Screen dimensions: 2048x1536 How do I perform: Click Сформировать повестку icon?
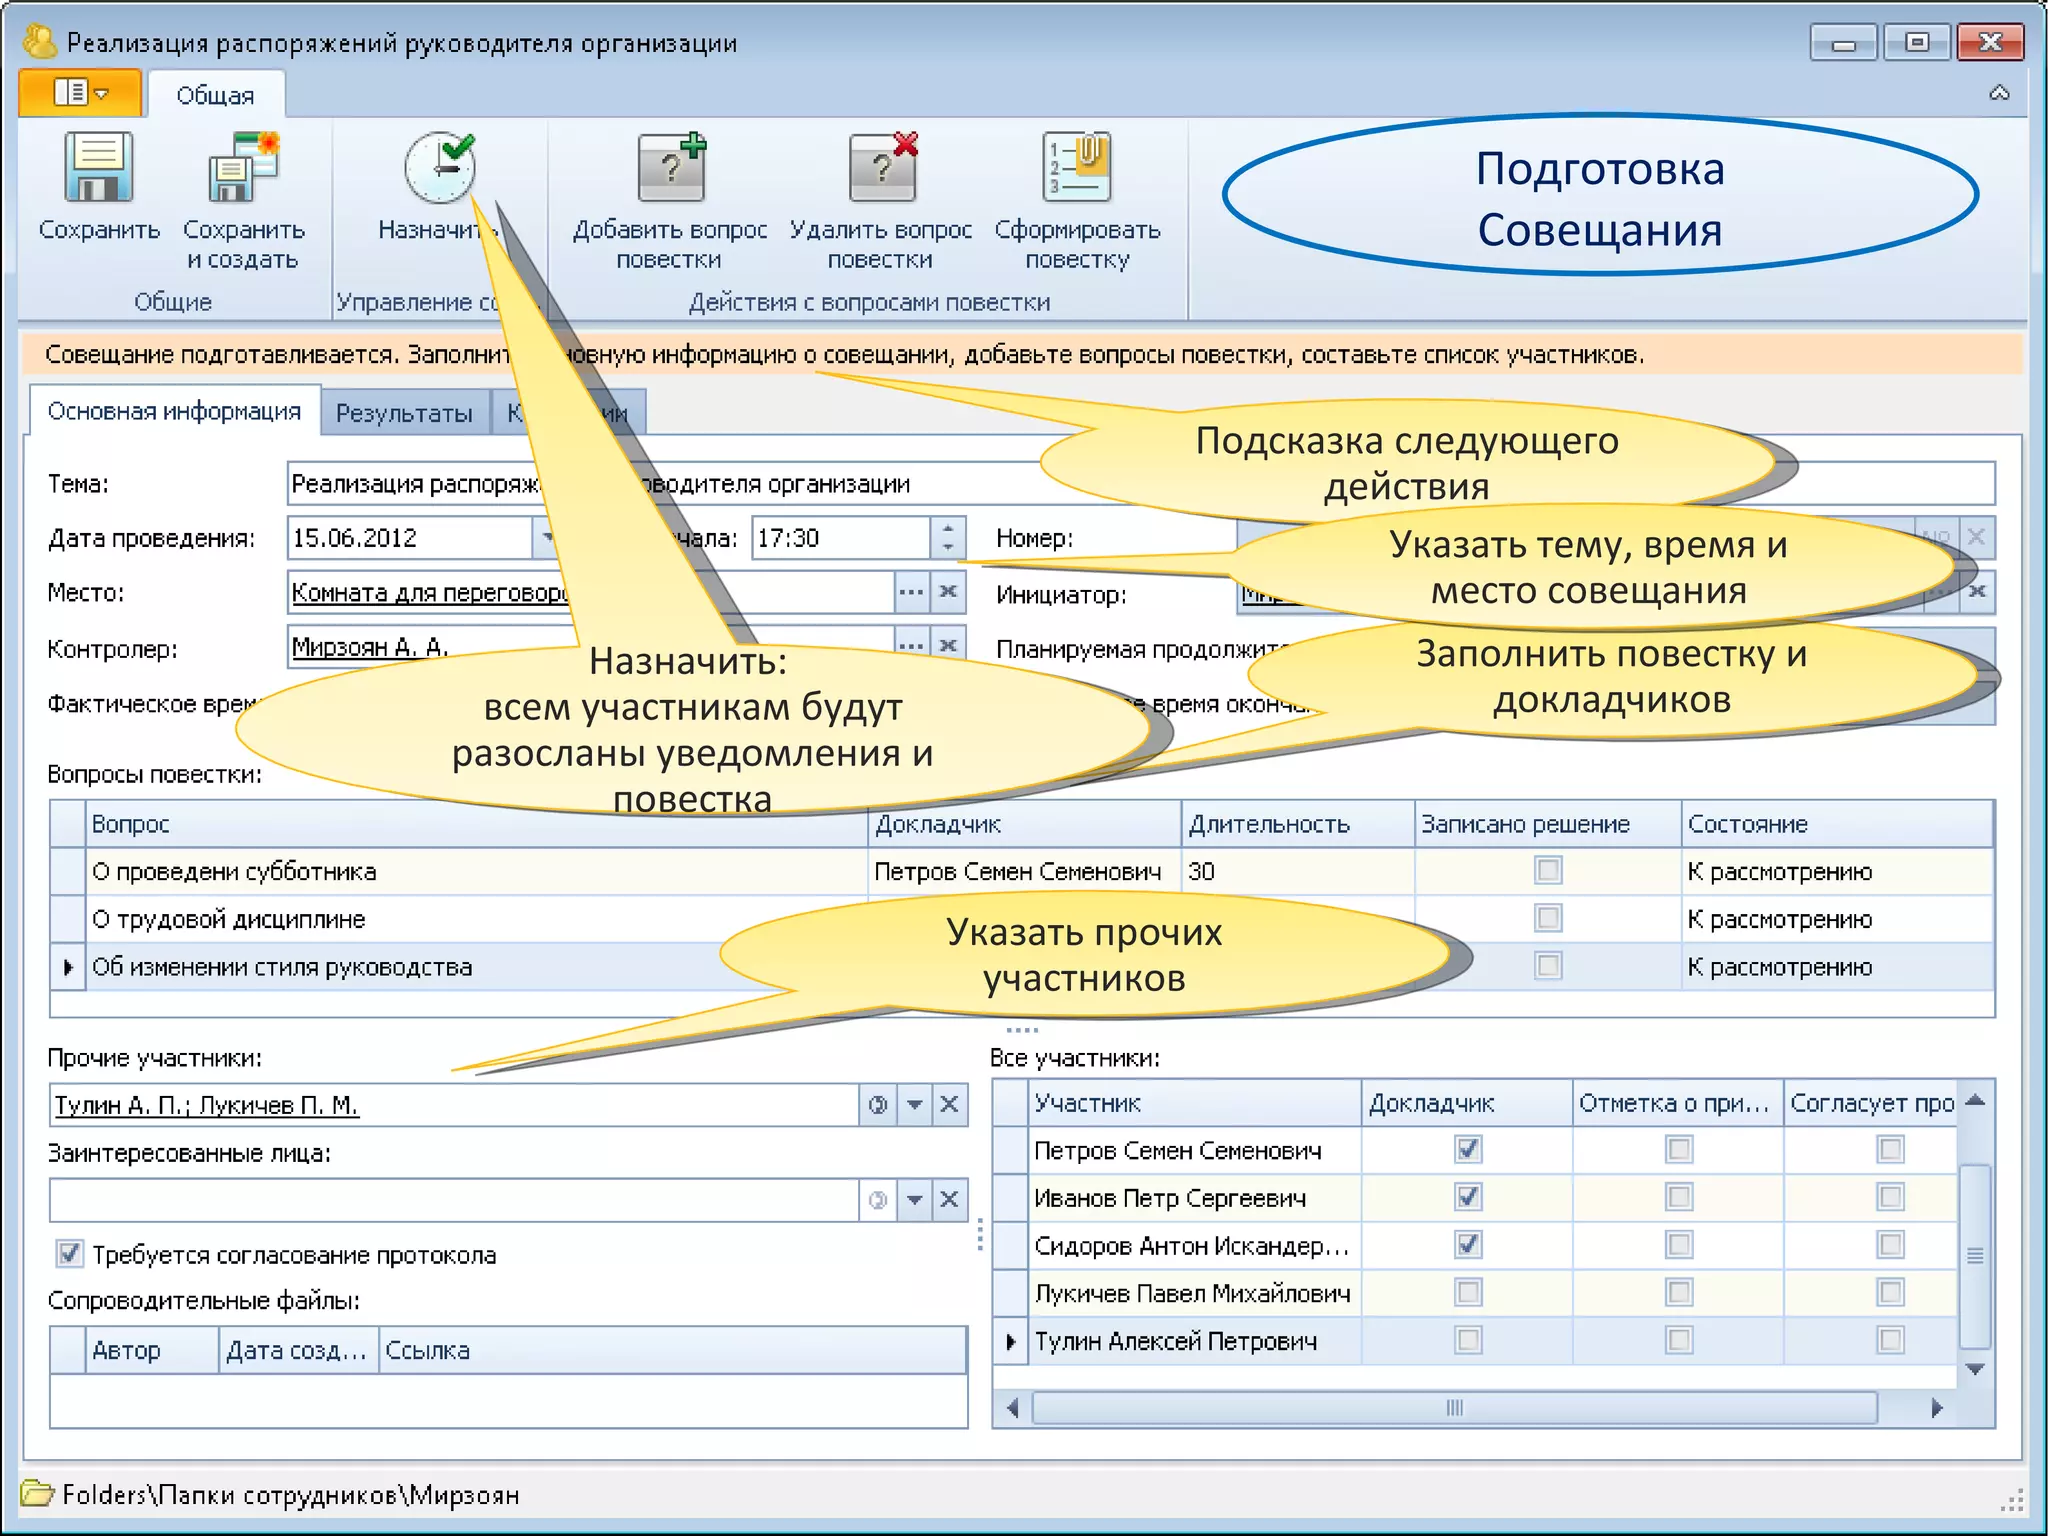1077,168
